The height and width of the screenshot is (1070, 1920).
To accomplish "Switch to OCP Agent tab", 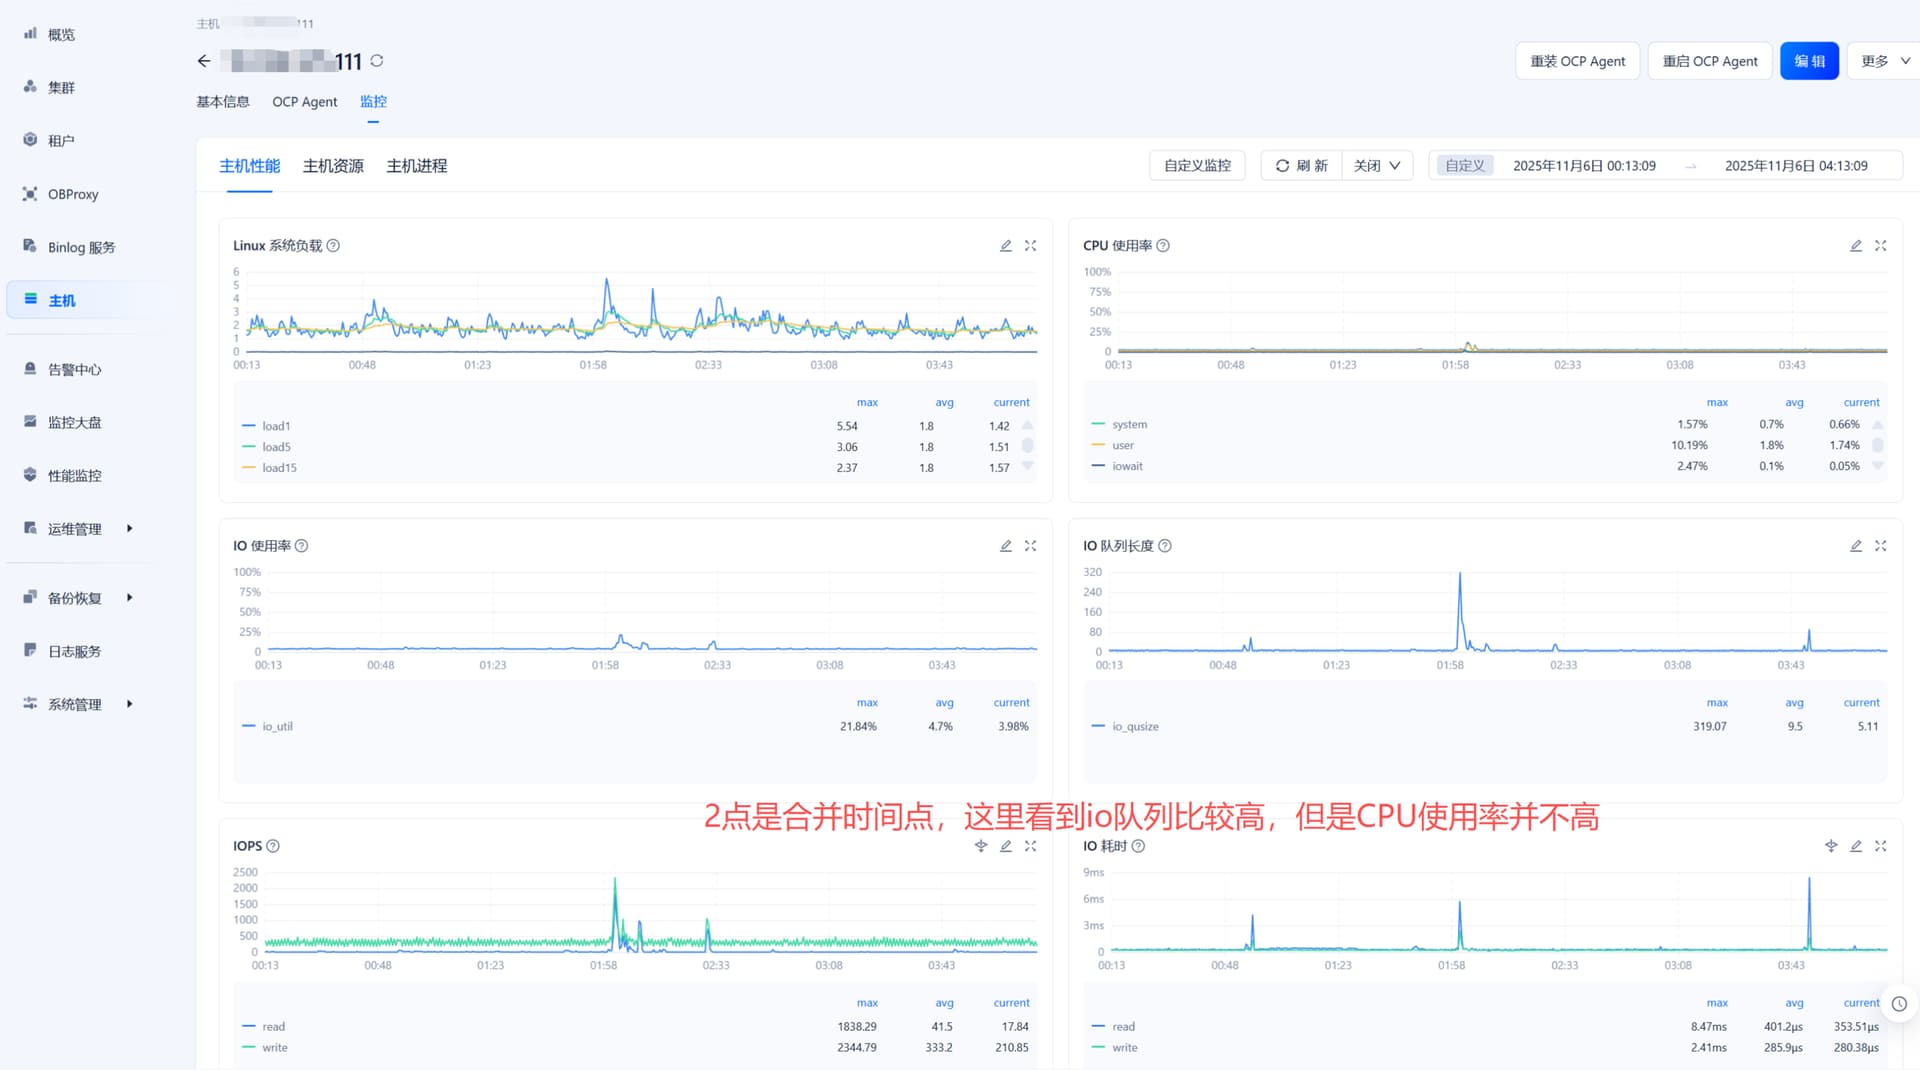I will point(304,102).
